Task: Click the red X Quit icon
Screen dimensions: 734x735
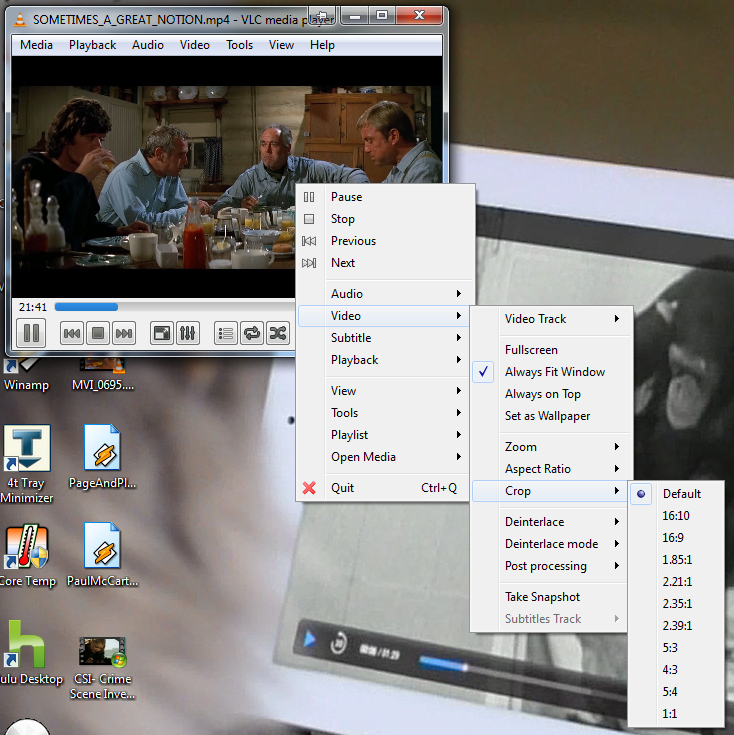Action: (309, 488)
